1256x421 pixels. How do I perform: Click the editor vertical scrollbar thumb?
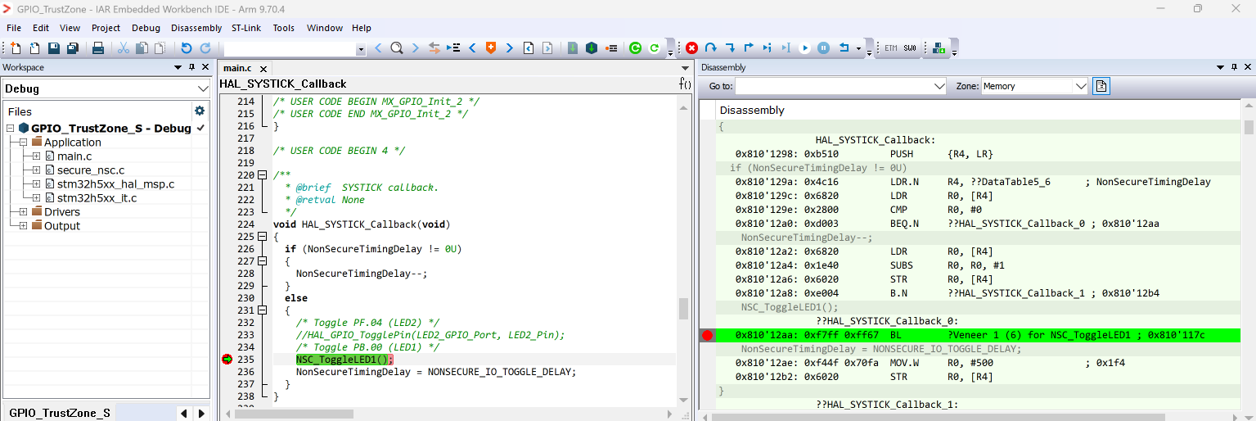coord(684,309)
